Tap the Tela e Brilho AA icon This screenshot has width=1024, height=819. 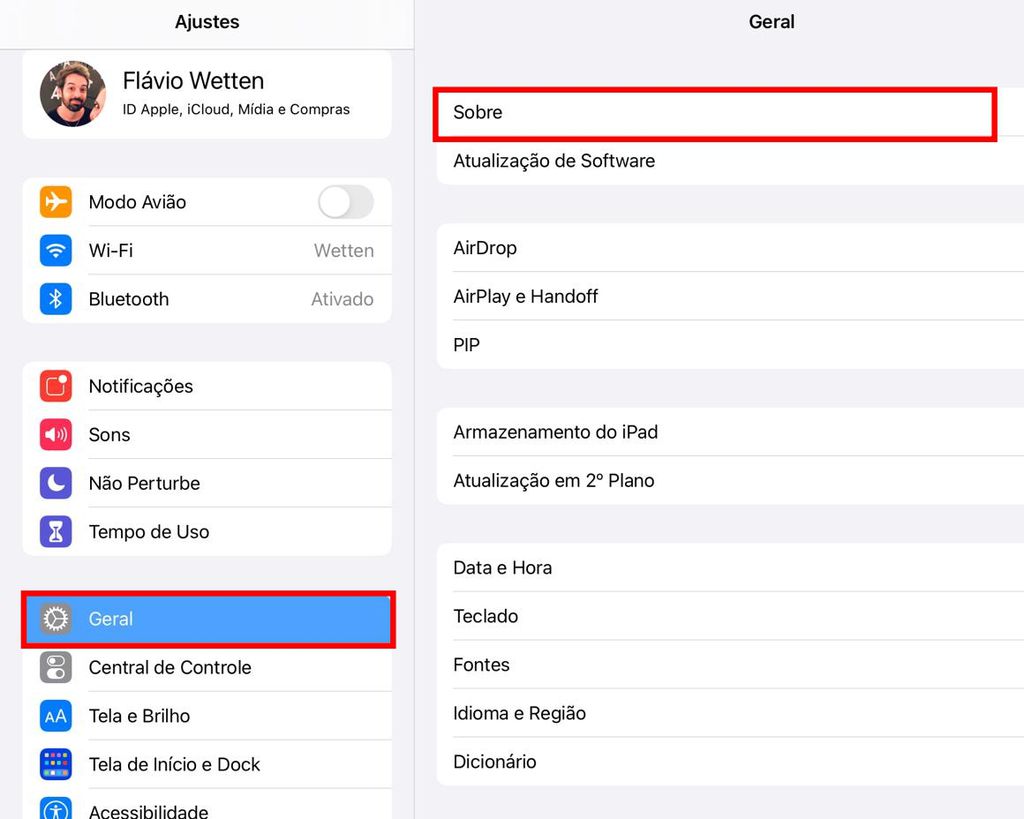click(56, 716)
